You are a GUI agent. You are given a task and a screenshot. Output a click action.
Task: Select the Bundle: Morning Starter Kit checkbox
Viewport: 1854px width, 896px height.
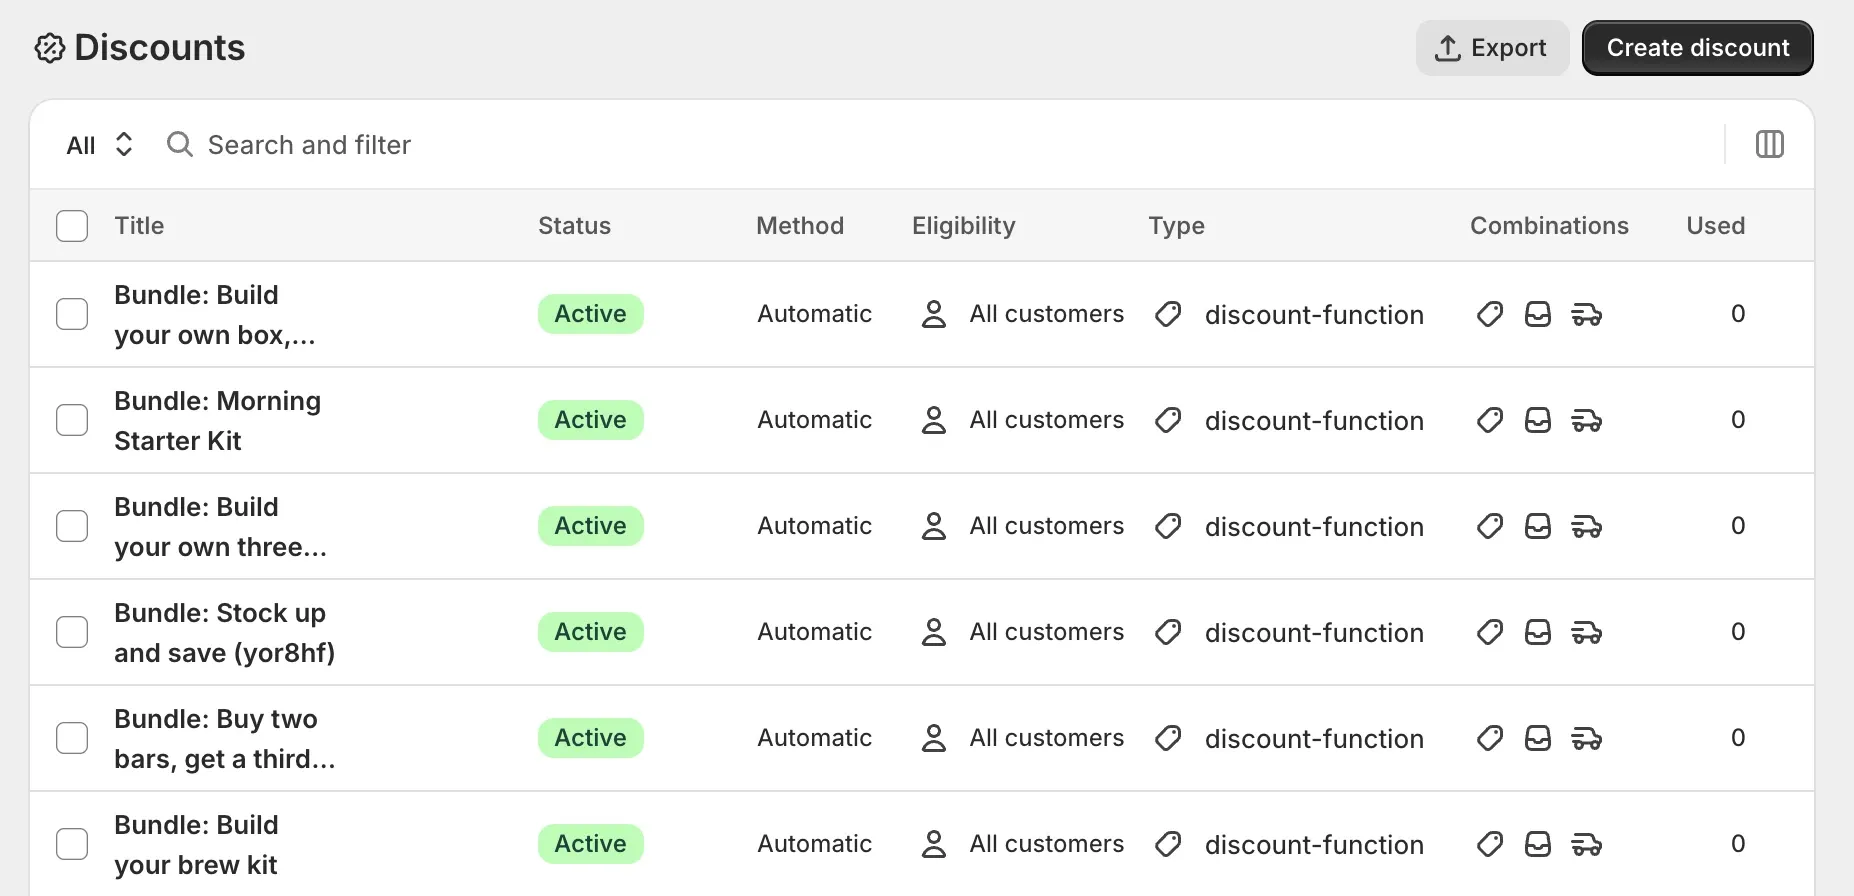pos(72,420)
